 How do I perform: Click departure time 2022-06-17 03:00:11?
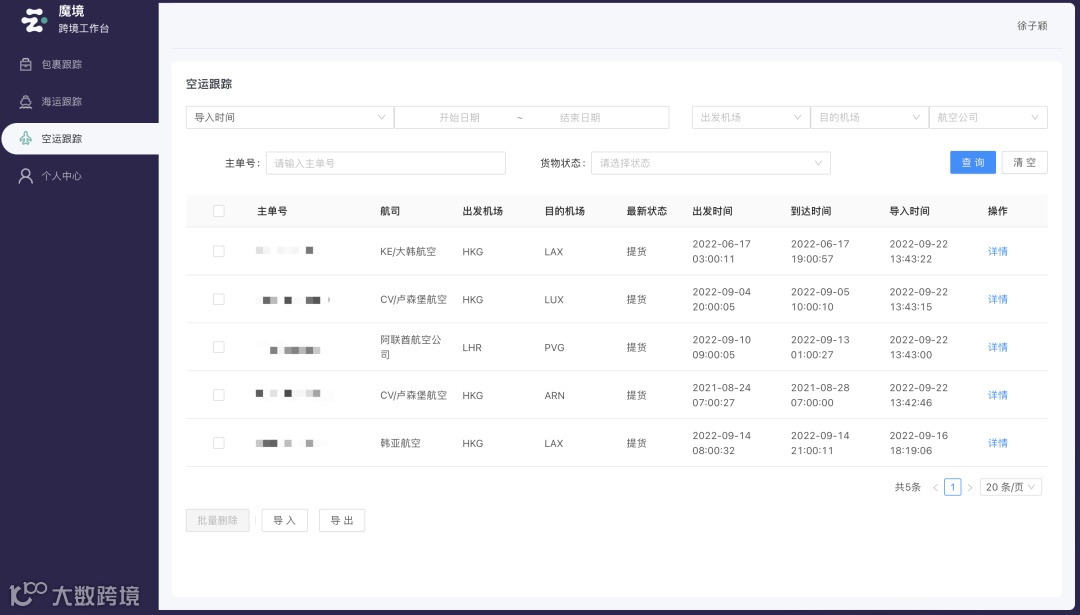click(721, 251)
